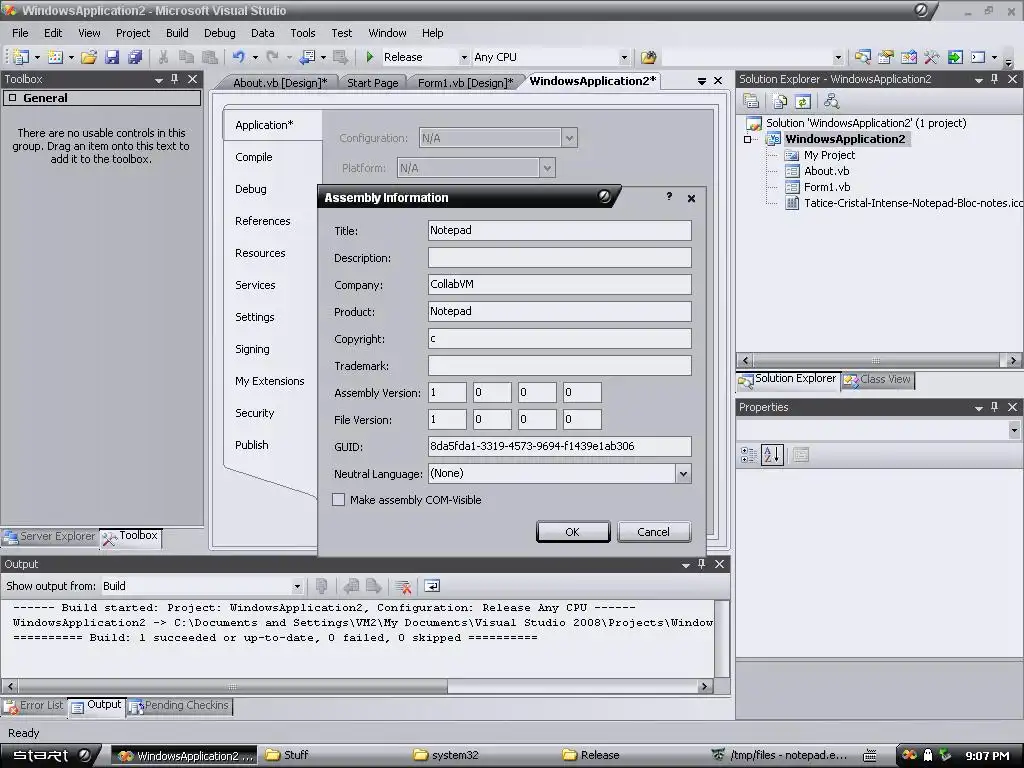Viewport: 1024px width, 768px height.
Task: Open the Release configuration dropdown
Action: click(x=464, y=57)
